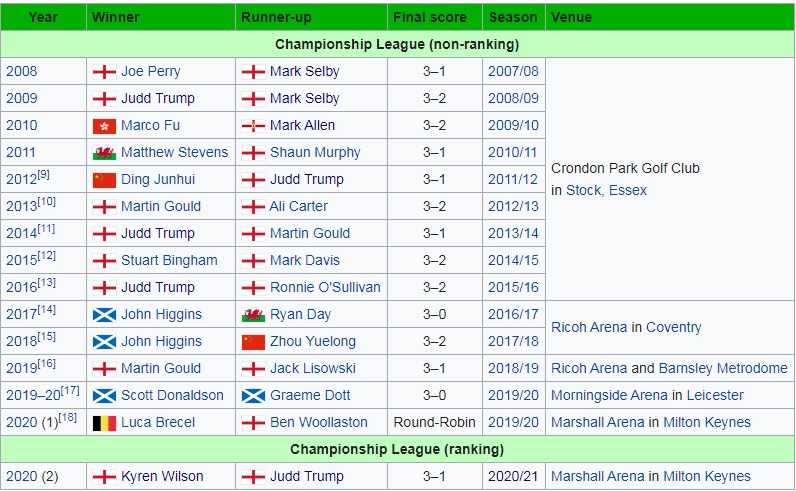Screen dimensions: 796x491
Task: Click the Chinese flag beside Ding Junhui
Action: [x=104, y=180]
